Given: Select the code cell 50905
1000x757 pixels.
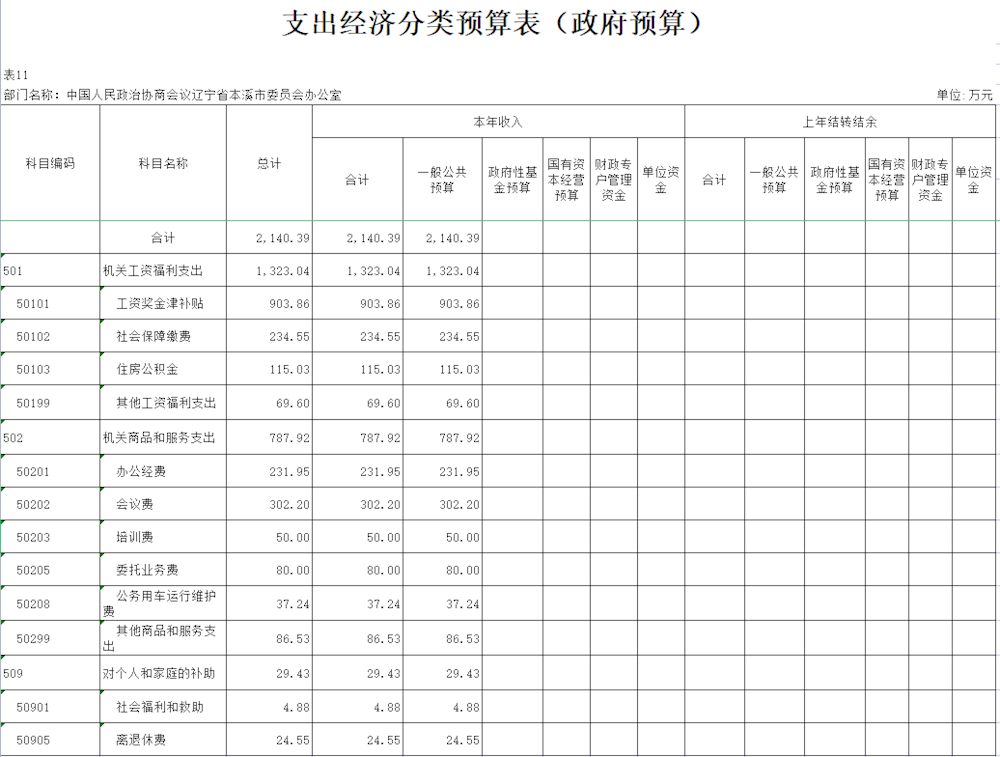Looking at the screenshot, I should pos(50,740).
